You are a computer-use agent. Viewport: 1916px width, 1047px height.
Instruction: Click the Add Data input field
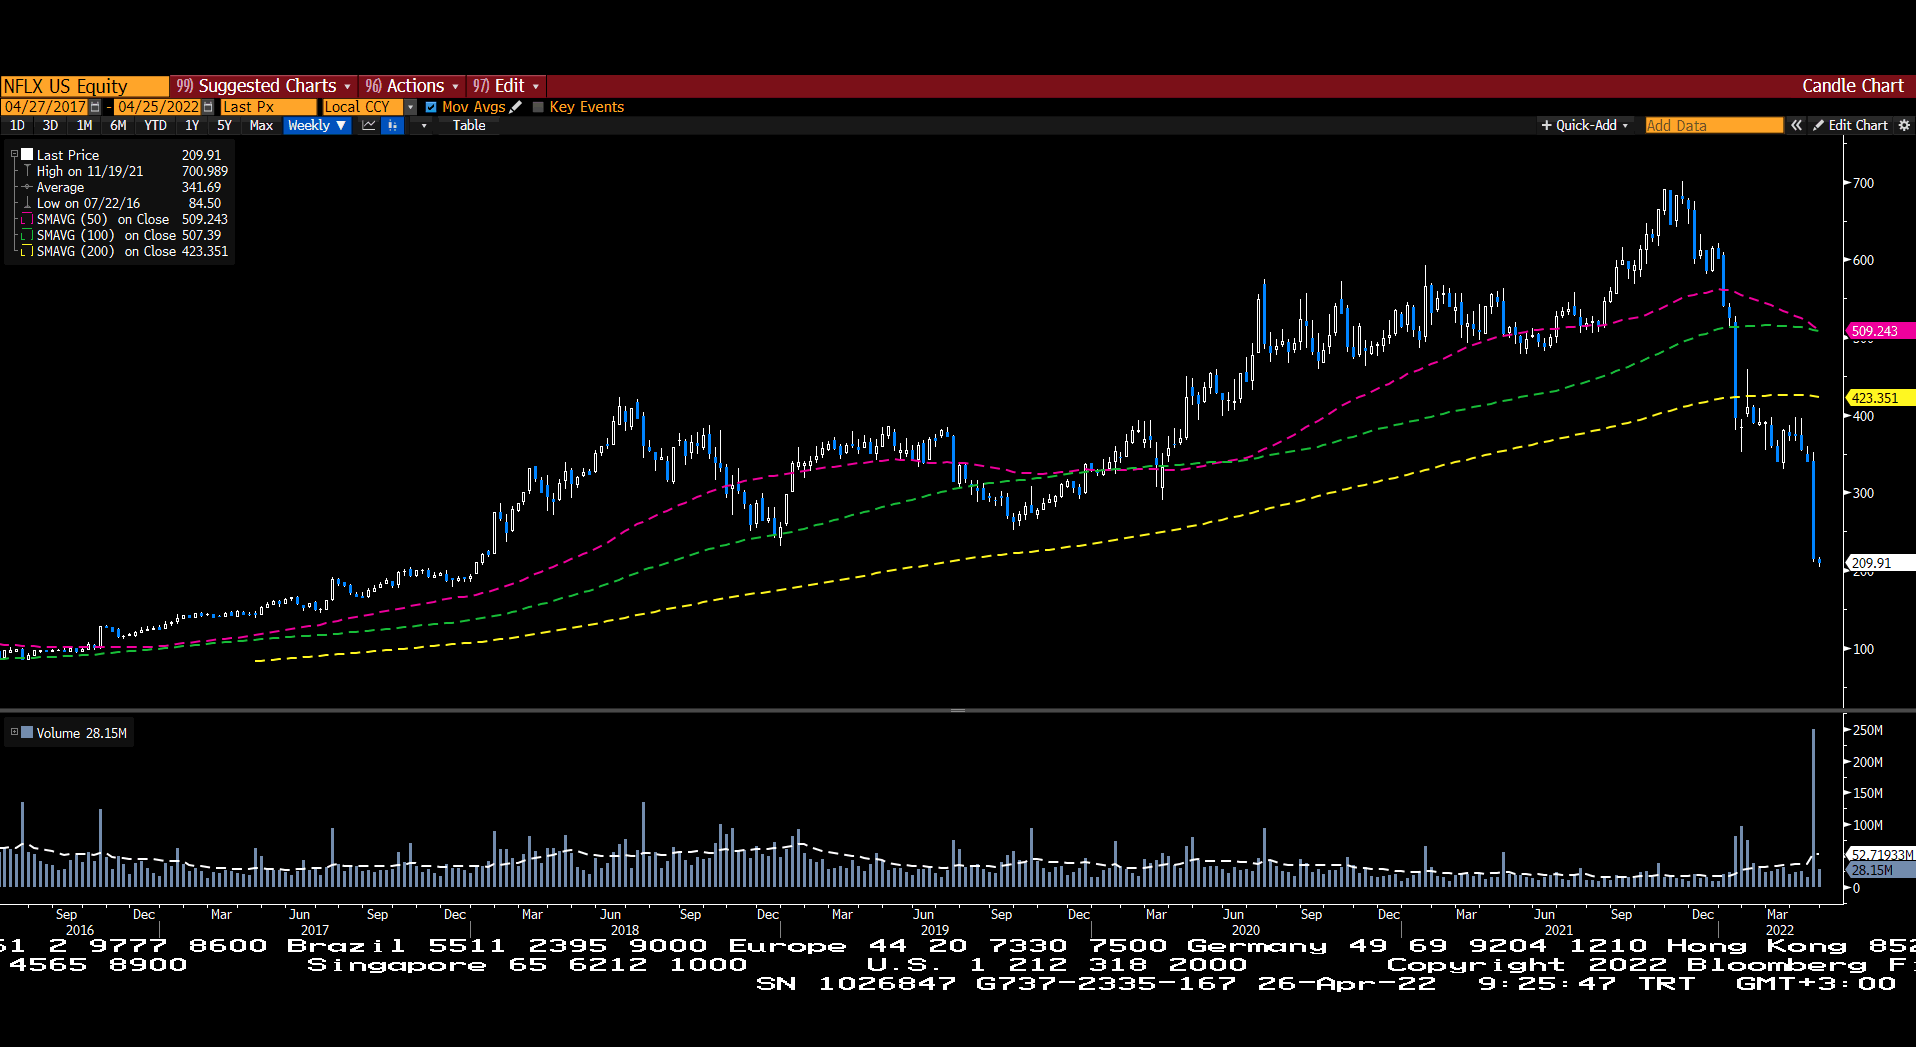pyautogui.click(x=1714, y=125)
